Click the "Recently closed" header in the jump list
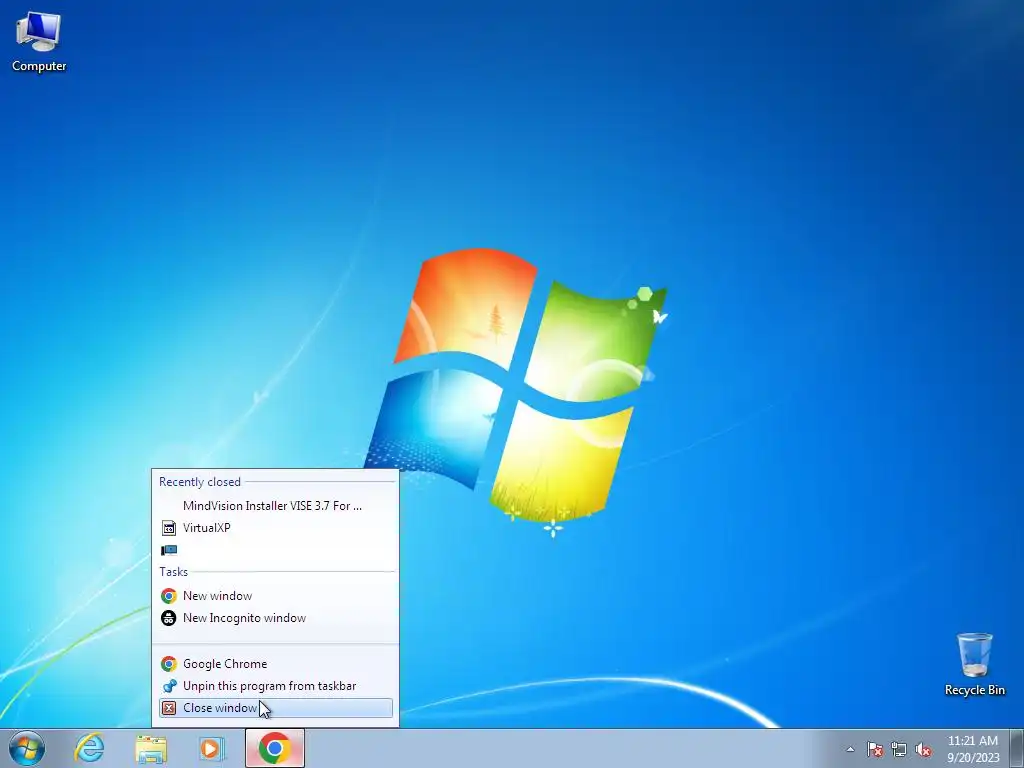 coord(200,482)
